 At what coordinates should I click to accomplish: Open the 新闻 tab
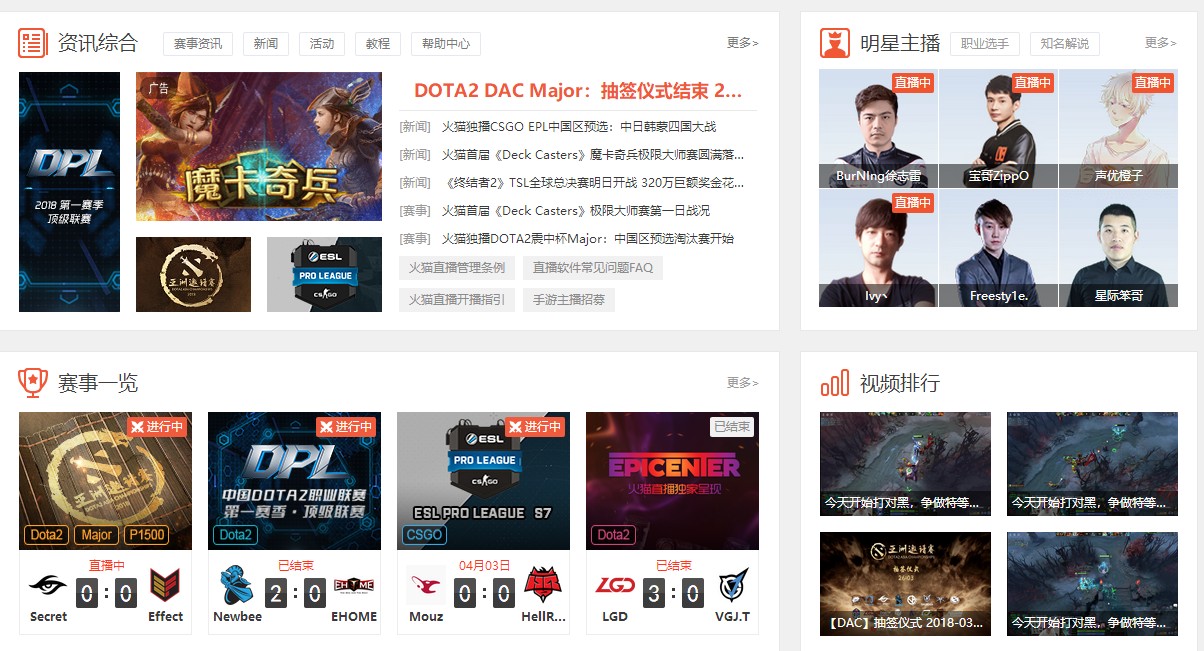click(266, 43)
